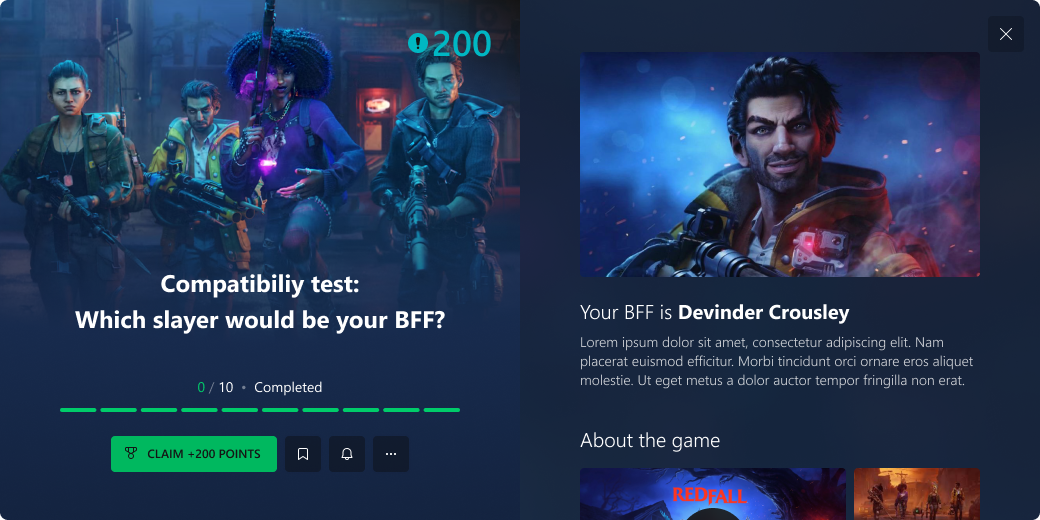Viewport: 1040px width, 520px height.
Task: Click the Completed status label
Action: (x=288, y=387)
